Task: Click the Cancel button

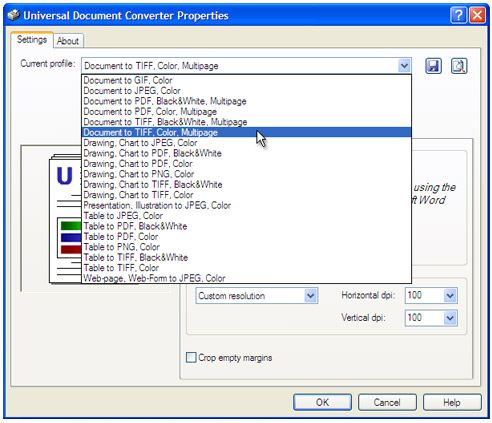Action: 387,402
